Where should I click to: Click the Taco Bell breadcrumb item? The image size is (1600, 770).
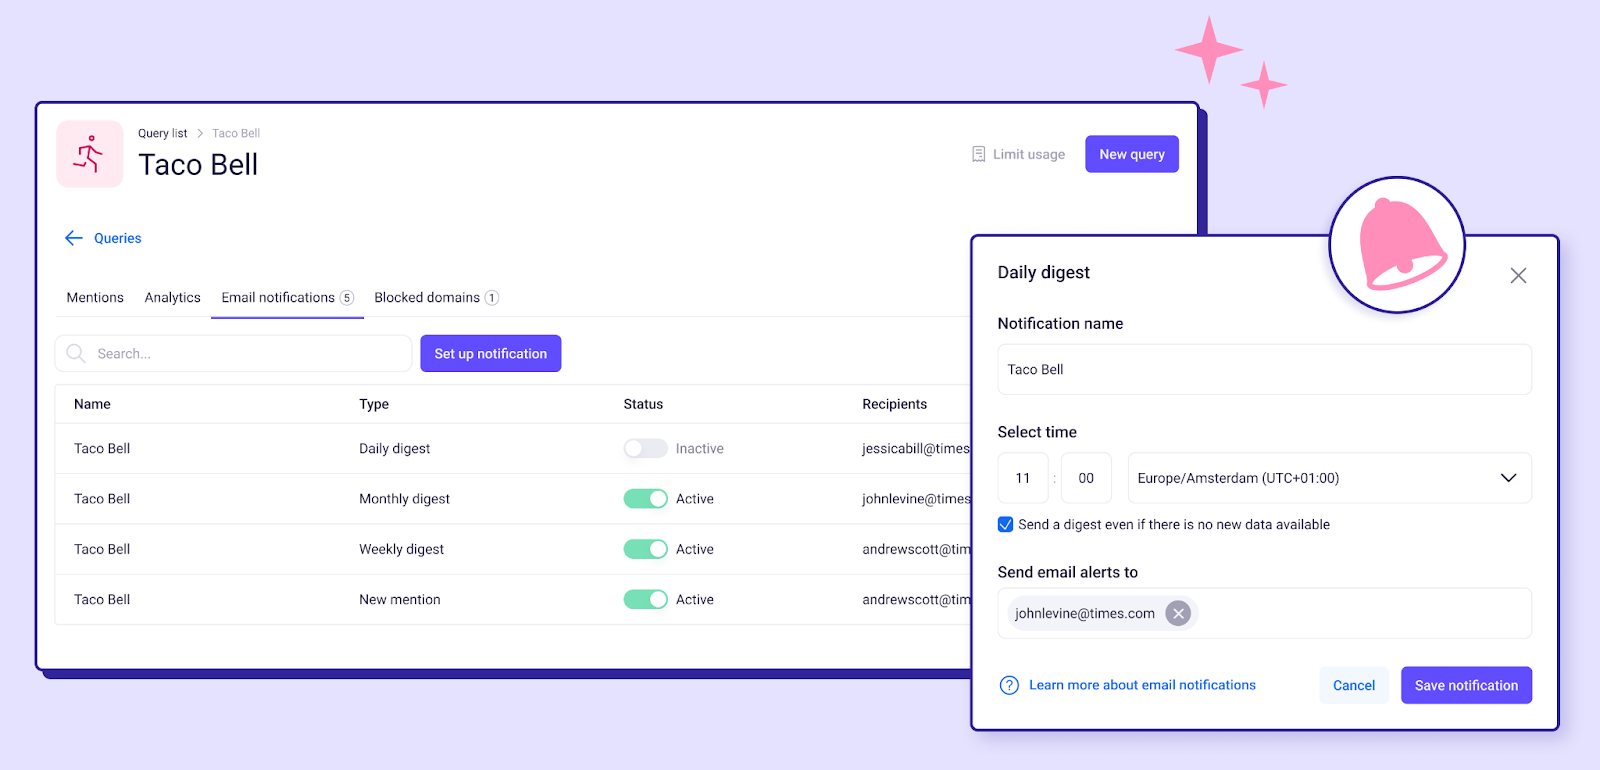pyautogui.click(x=236, y=133)
